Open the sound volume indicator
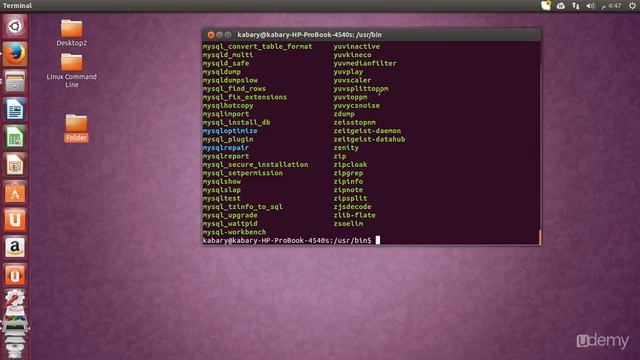This screenshot has height=360, width=640. coord(590,6)
